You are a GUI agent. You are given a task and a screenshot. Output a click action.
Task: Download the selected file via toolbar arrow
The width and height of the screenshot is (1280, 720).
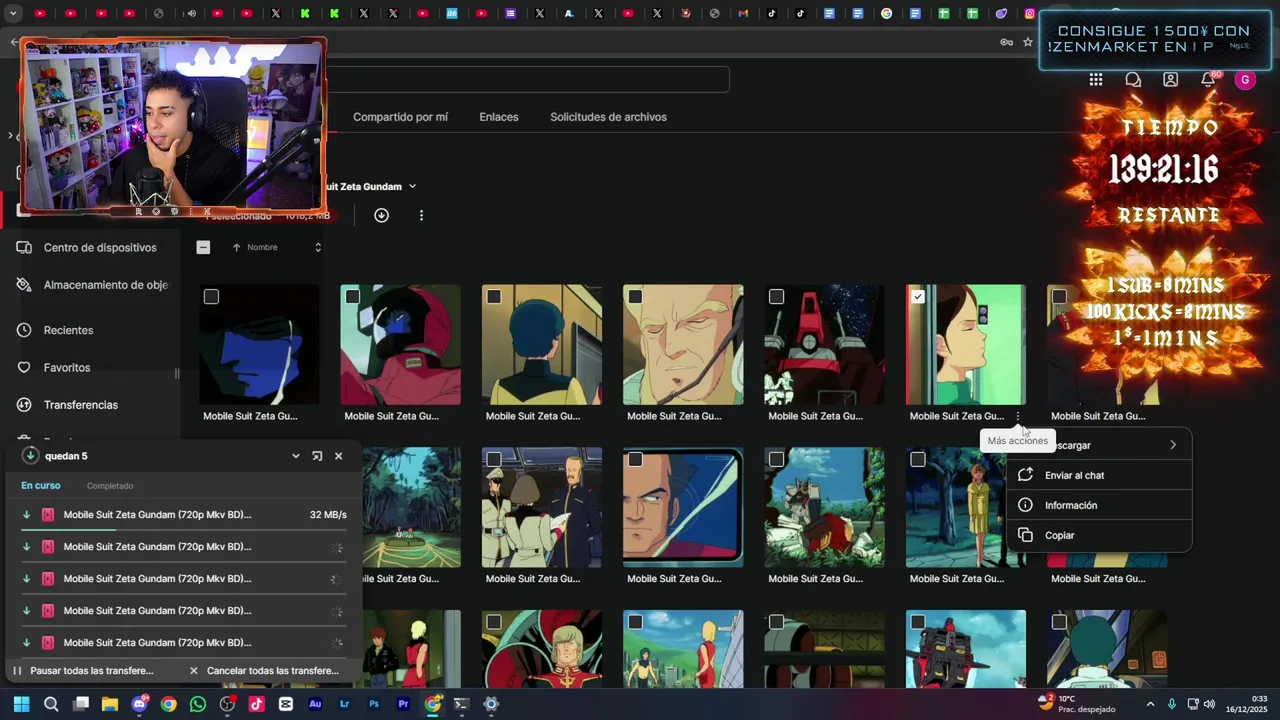point(381,215)
